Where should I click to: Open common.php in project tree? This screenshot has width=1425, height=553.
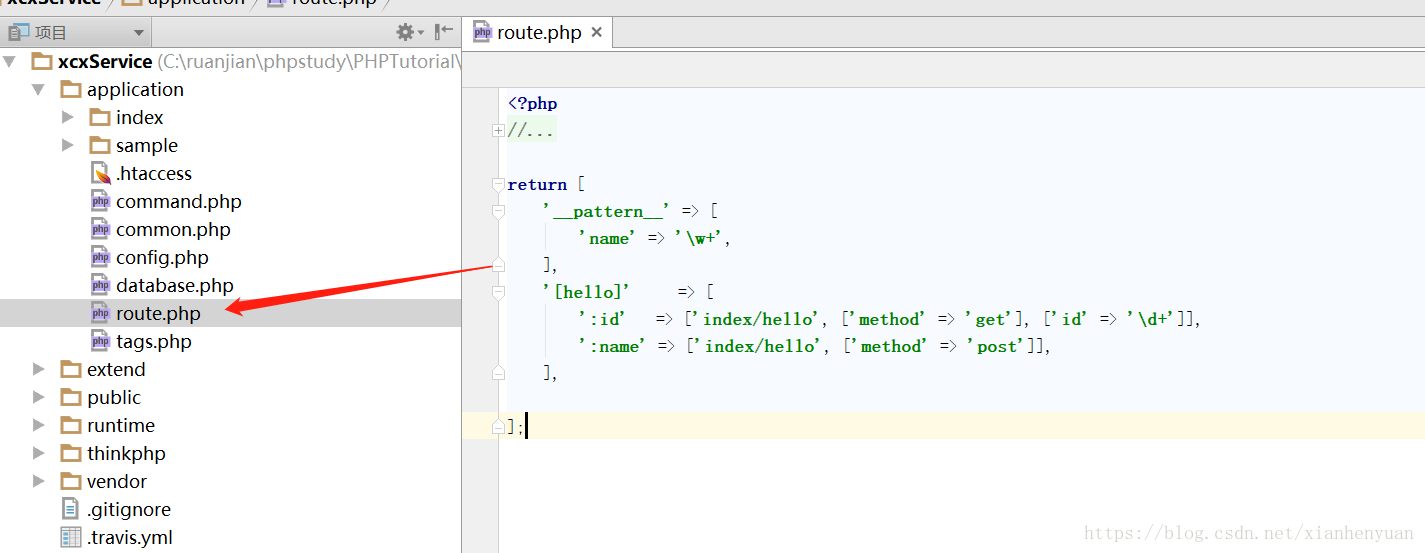[173, 229]
